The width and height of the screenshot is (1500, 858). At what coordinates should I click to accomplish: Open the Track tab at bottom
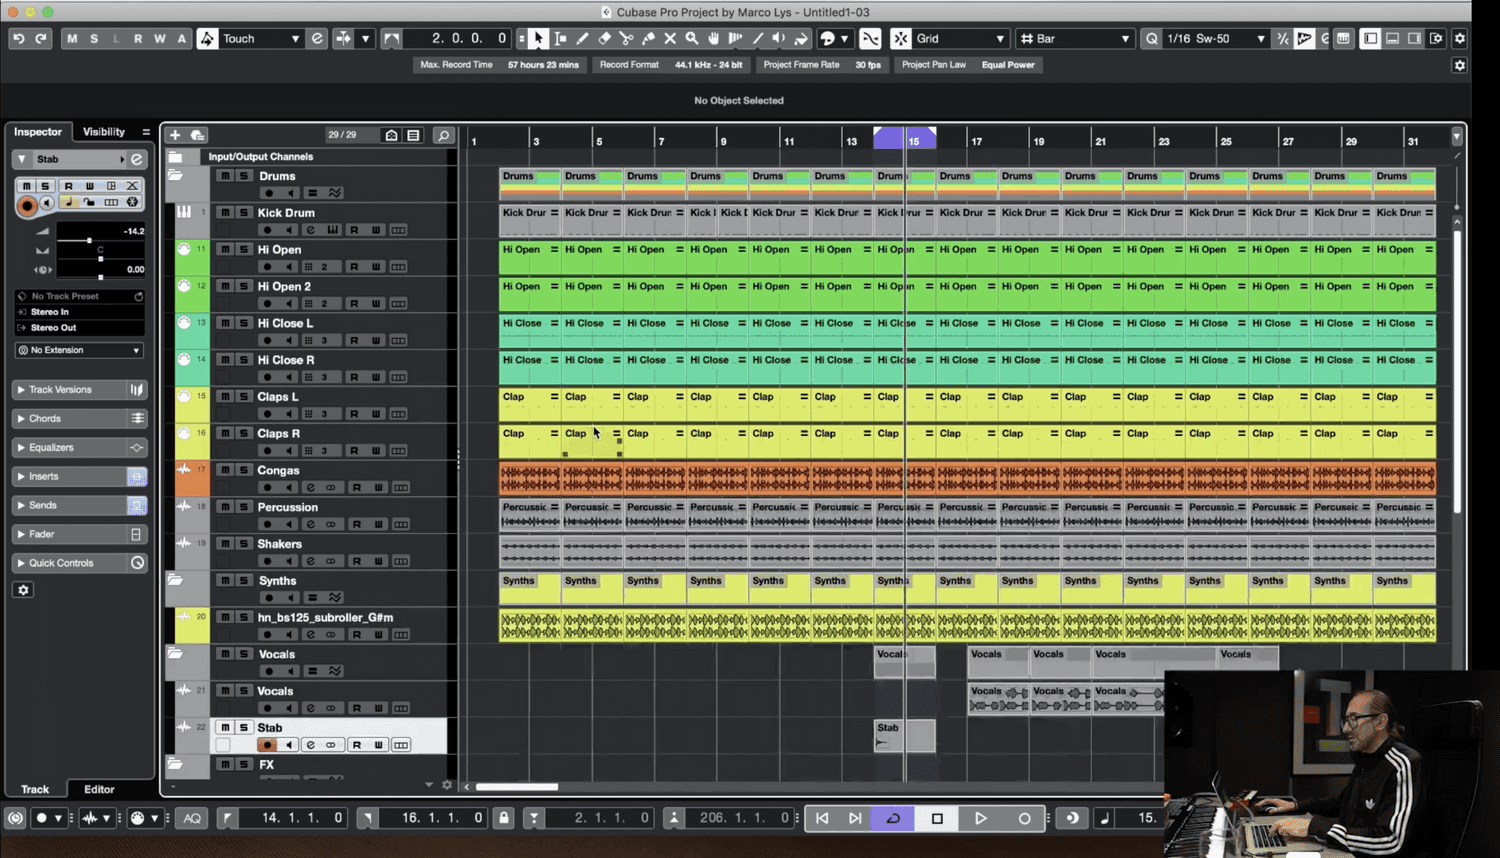(35, 789)
